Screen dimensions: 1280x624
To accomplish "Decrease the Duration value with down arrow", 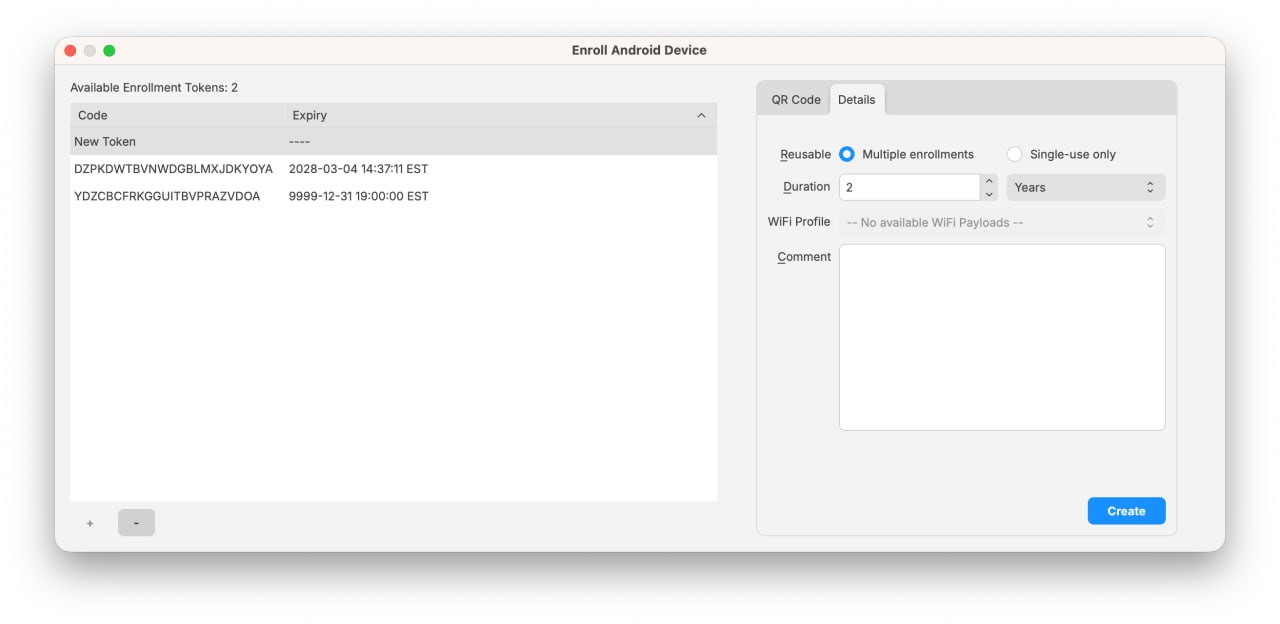I will [x=989, y=194].
